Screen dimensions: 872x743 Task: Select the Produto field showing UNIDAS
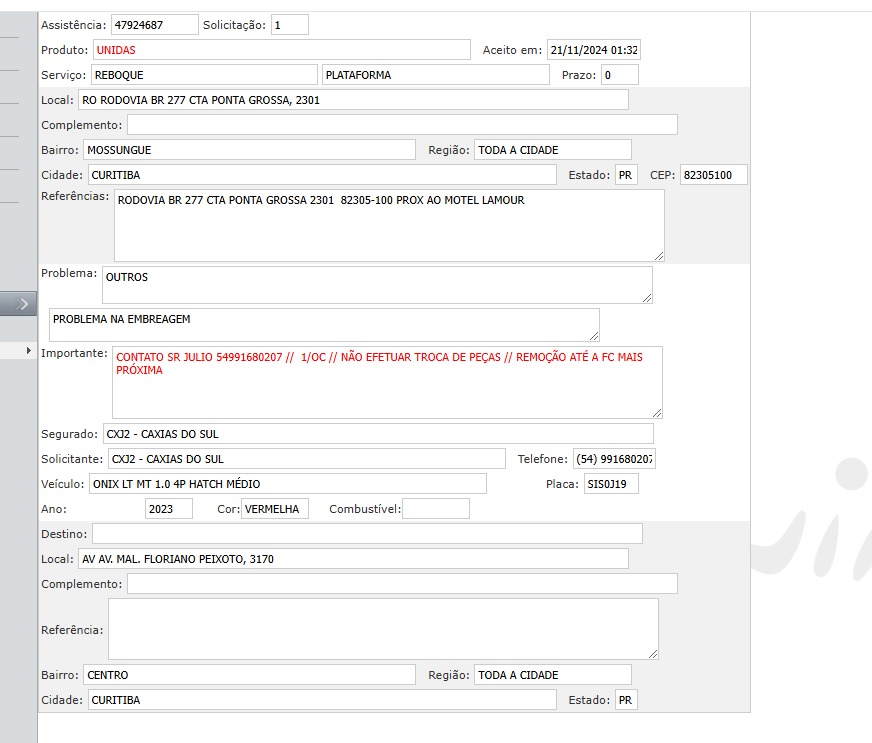click(x=281, y=50)
